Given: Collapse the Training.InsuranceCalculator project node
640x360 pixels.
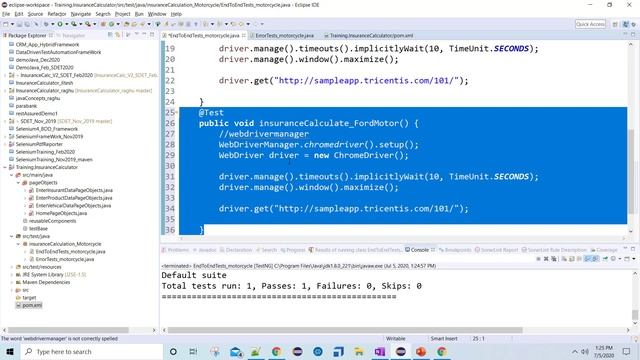Looking at the screenshot, I should pos(5,167).
